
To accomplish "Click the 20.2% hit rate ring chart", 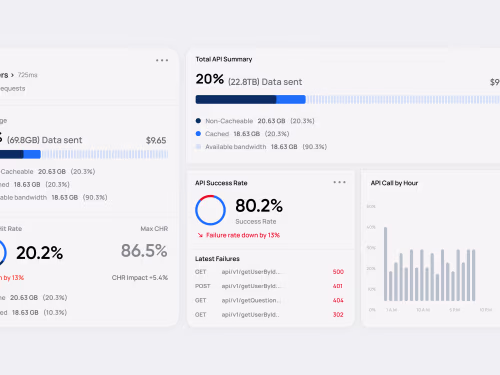I will pyautogui.click(x=2, y=253).
